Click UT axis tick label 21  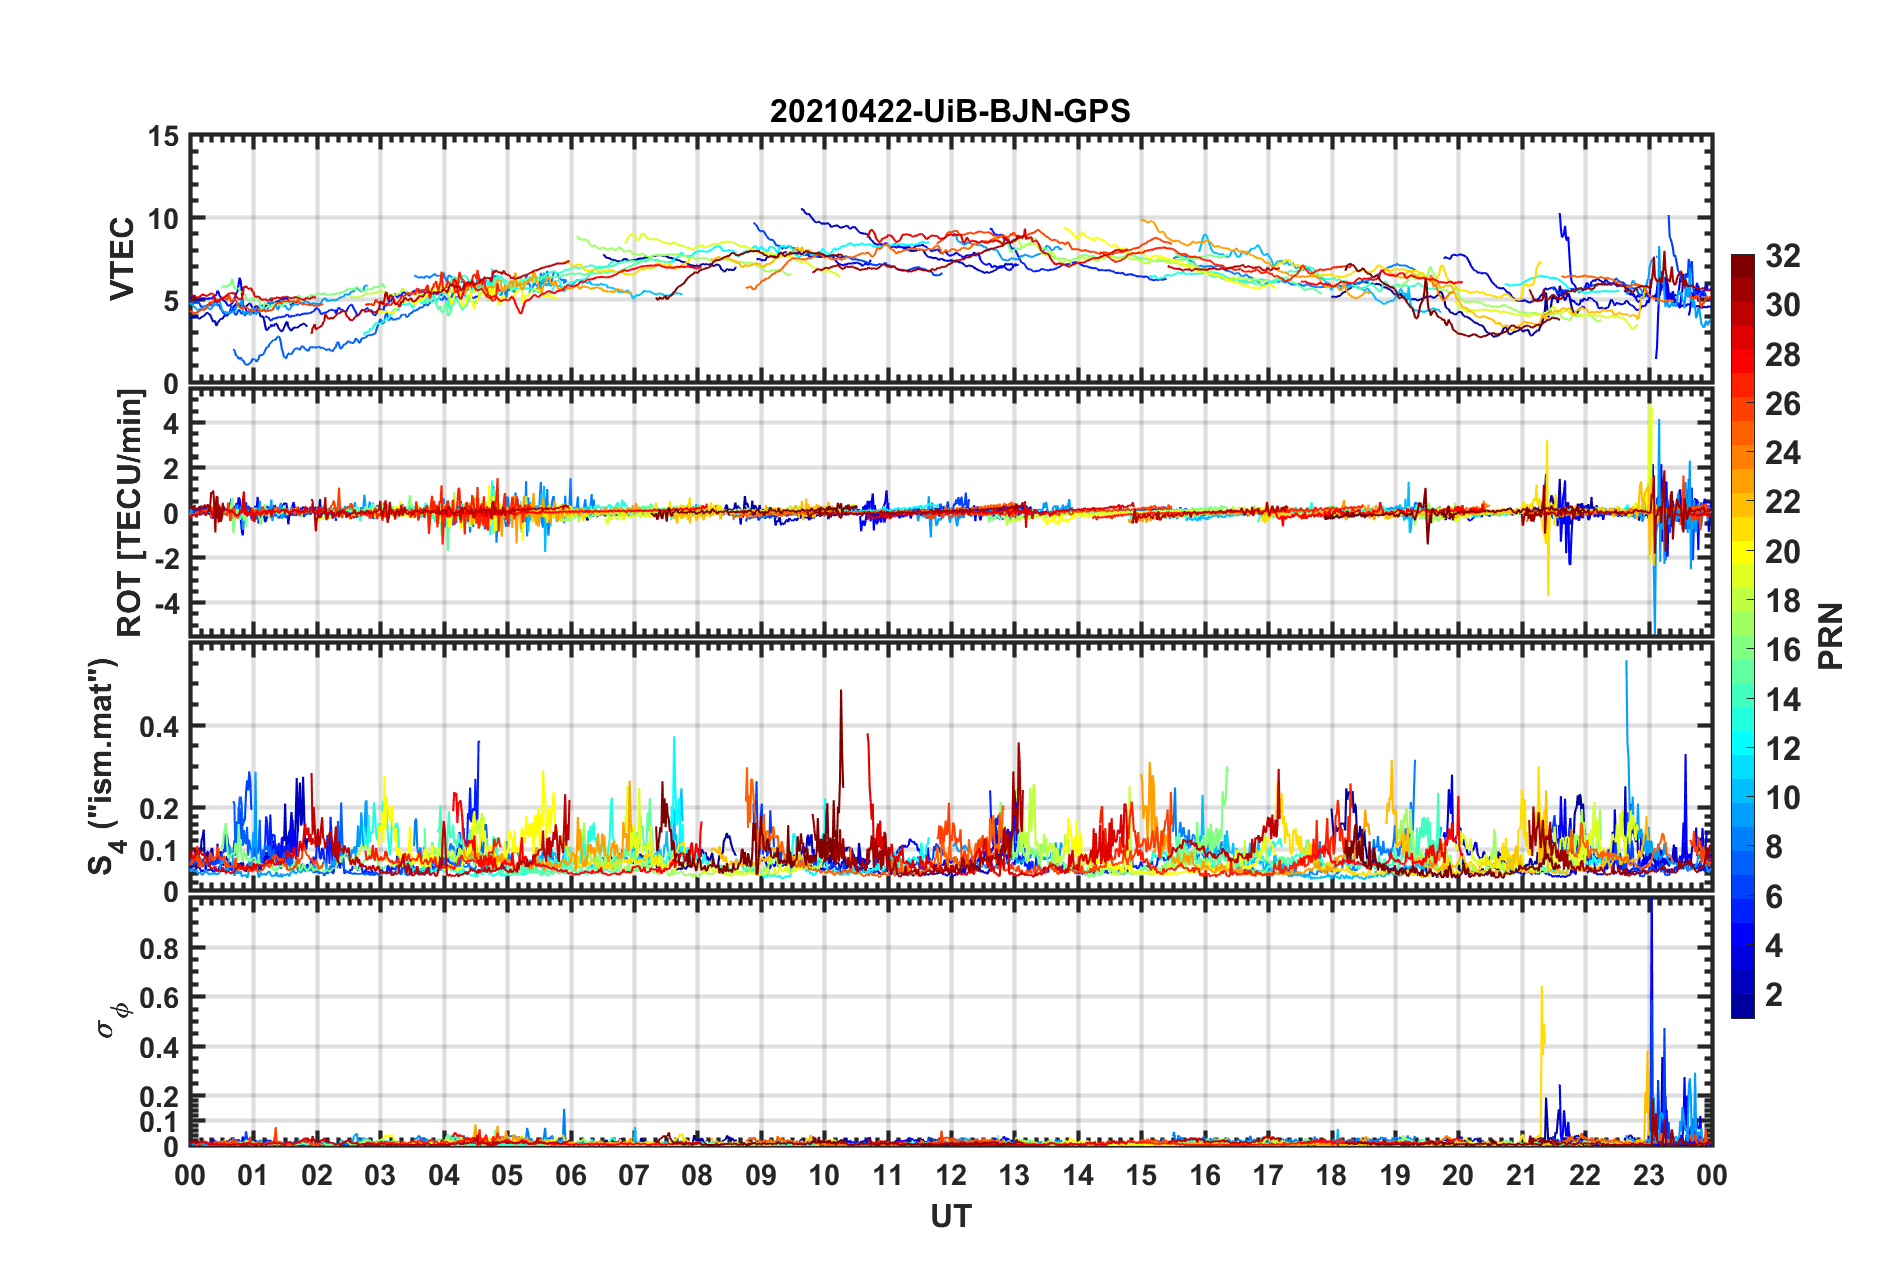point(1522,1175)
